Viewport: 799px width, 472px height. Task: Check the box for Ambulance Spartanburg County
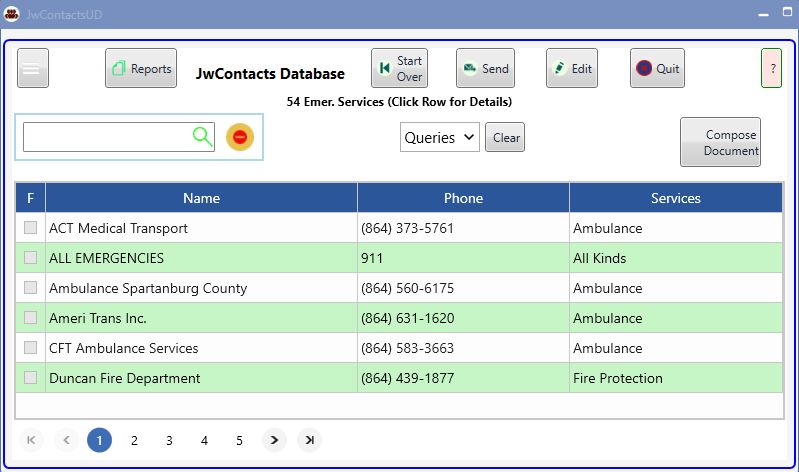[31, 287]
